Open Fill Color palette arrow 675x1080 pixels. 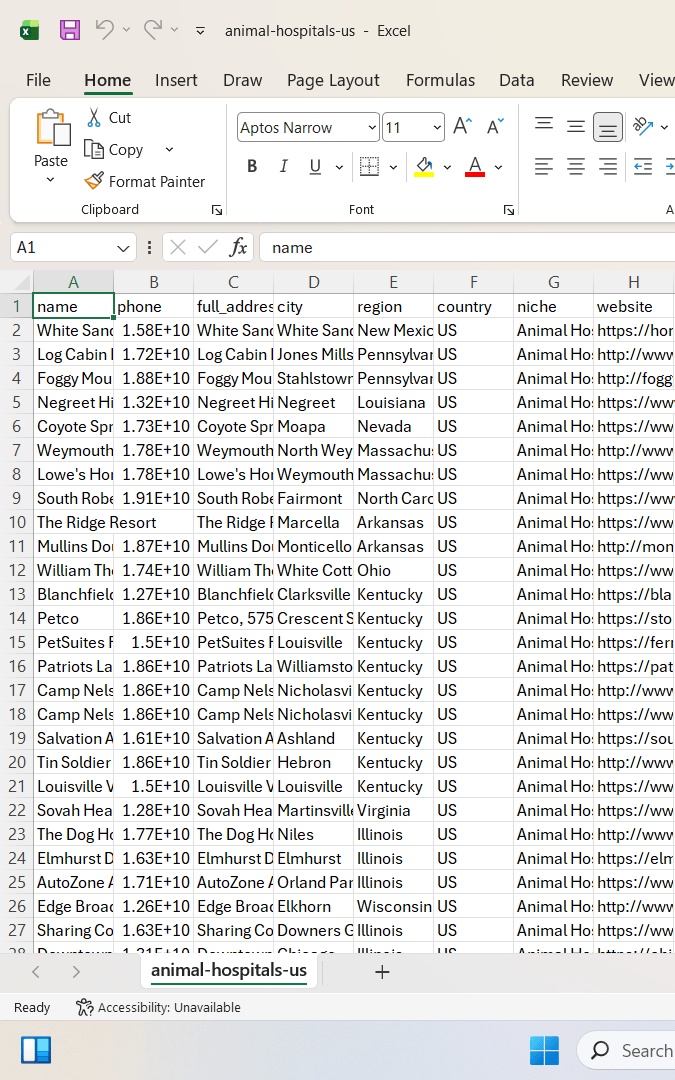[447, 167]
